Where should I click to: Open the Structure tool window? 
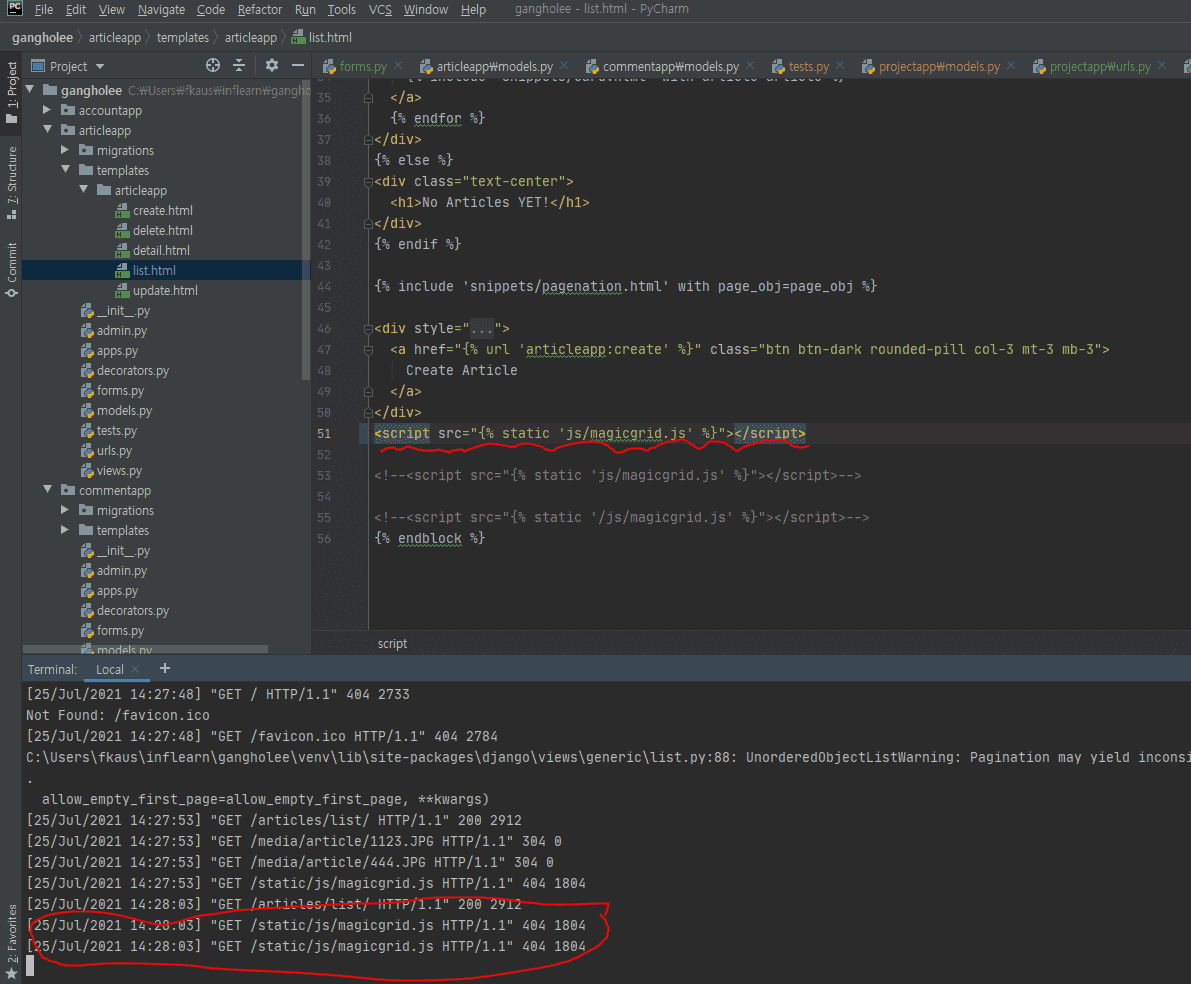coord(11,182)
